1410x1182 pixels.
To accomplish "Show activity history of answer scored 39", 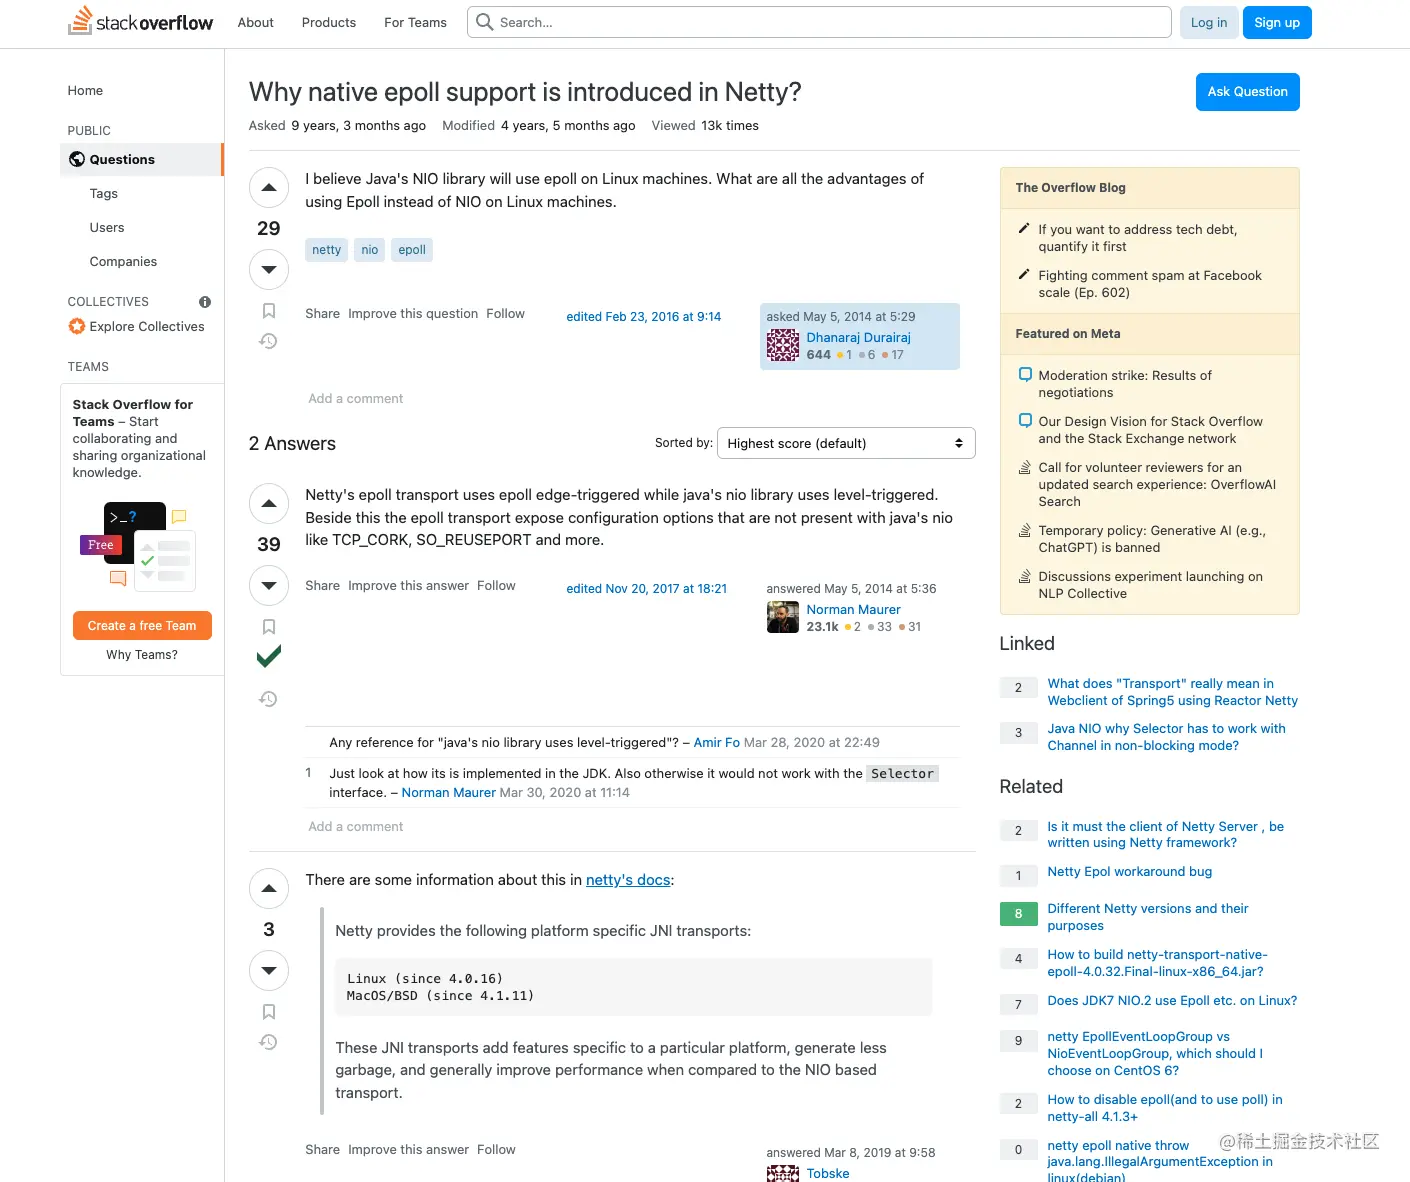I will pyautogui.click(x=268, y=699).
